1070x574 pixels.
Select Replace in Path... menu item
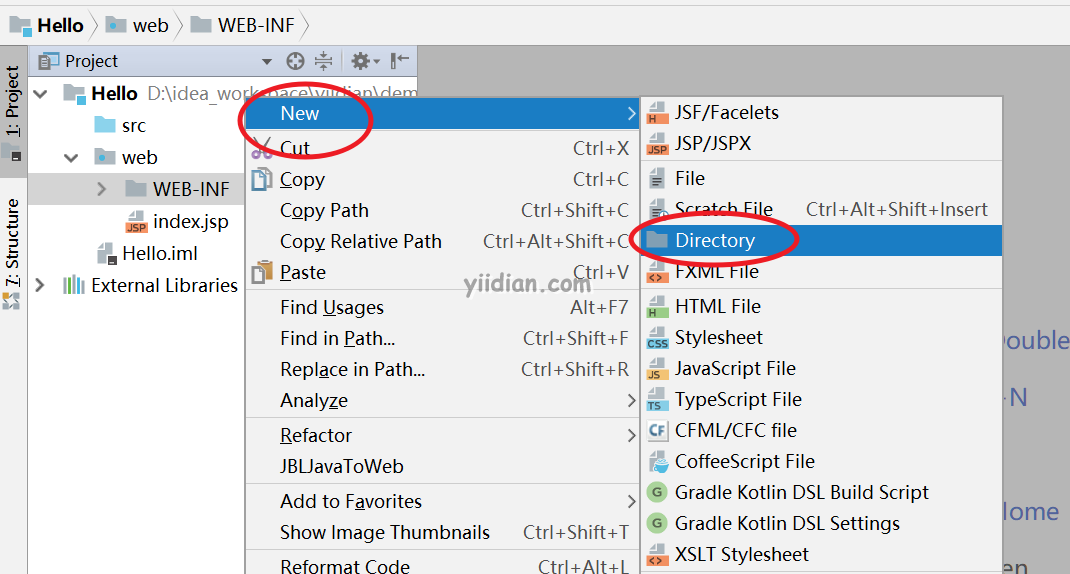click(442, 369)
